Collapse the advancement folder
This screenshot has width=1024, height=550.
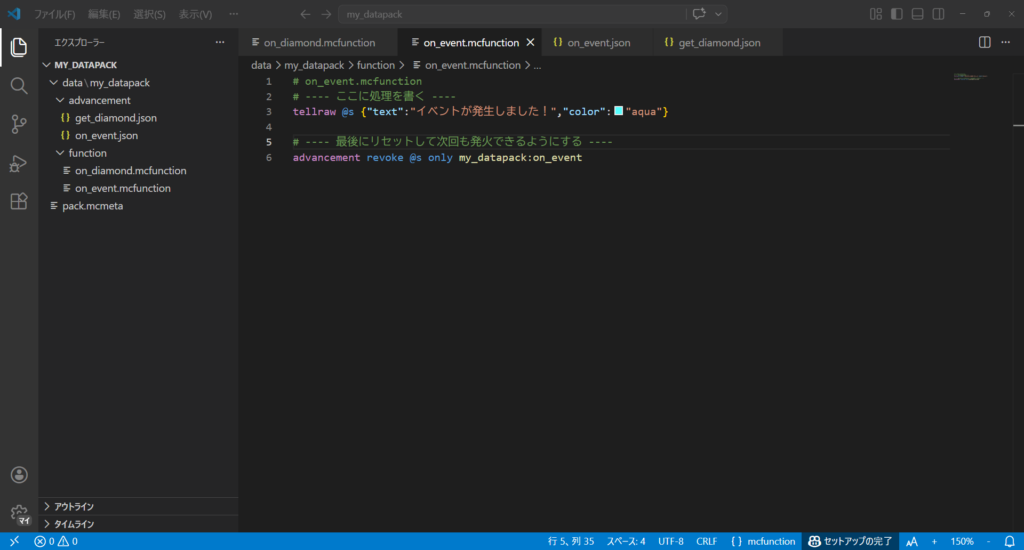tap(99, 100)
